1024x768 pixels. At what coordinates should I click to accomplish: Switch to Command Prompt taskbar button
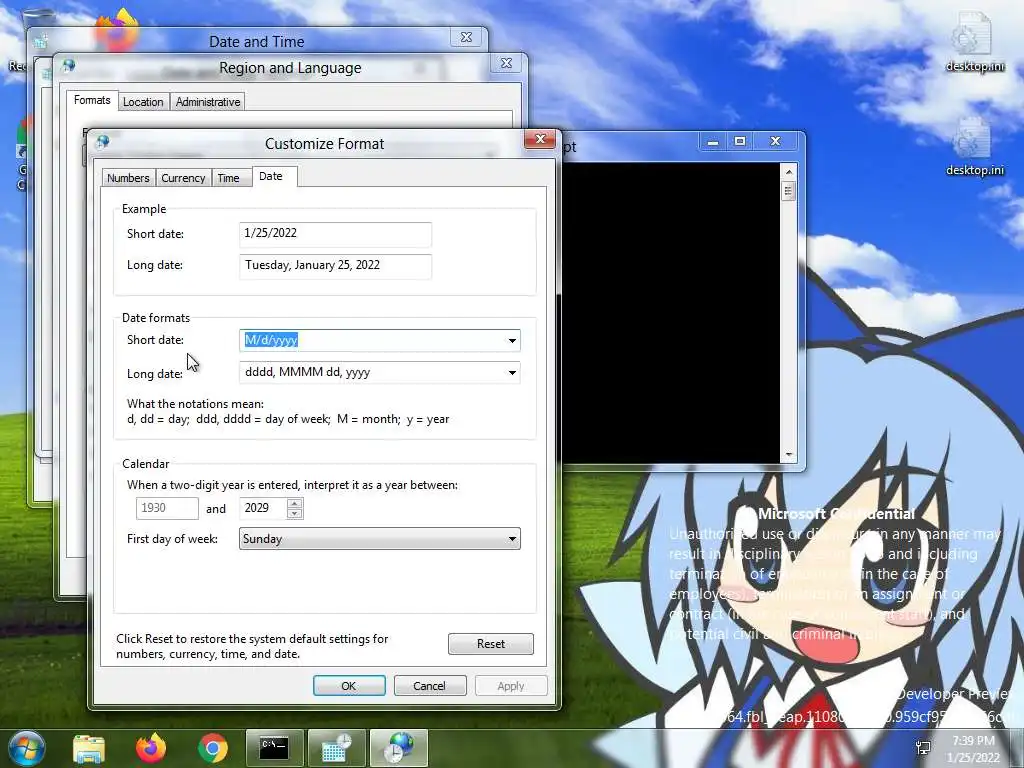pyautogui.click(x=274, y=748)
